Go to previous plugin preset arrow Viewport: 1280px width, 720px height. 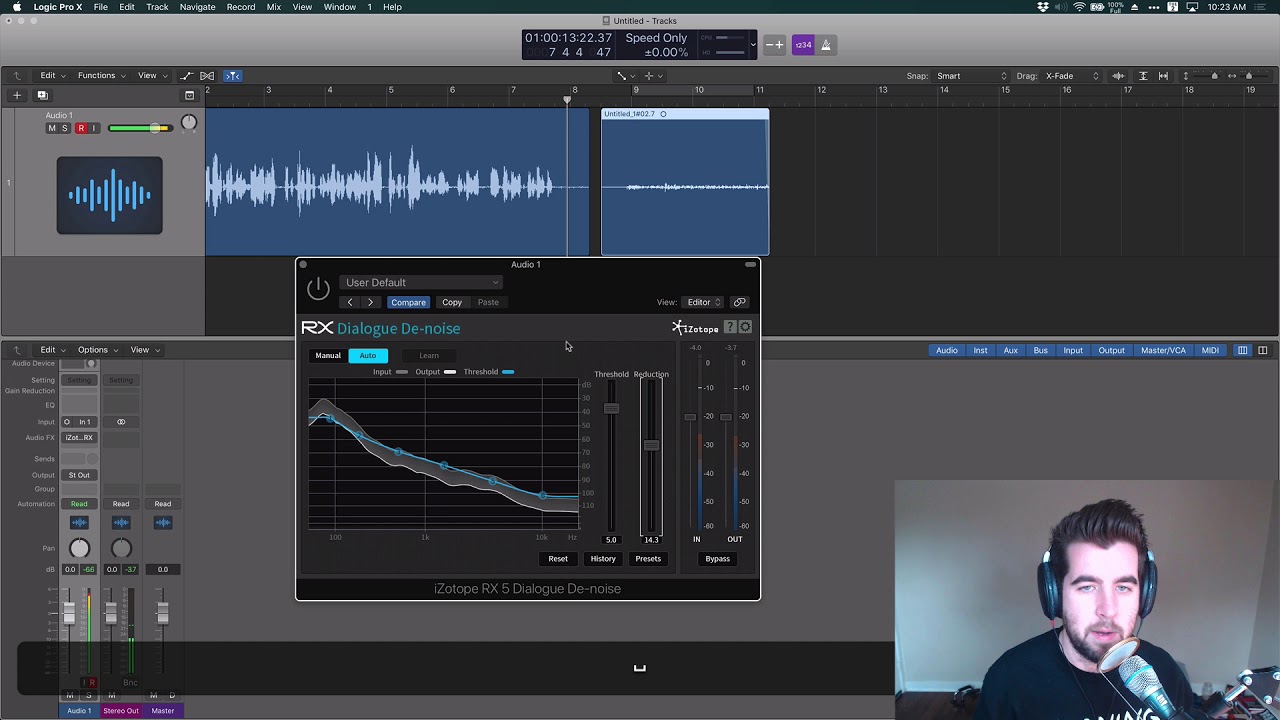[349, 302]
